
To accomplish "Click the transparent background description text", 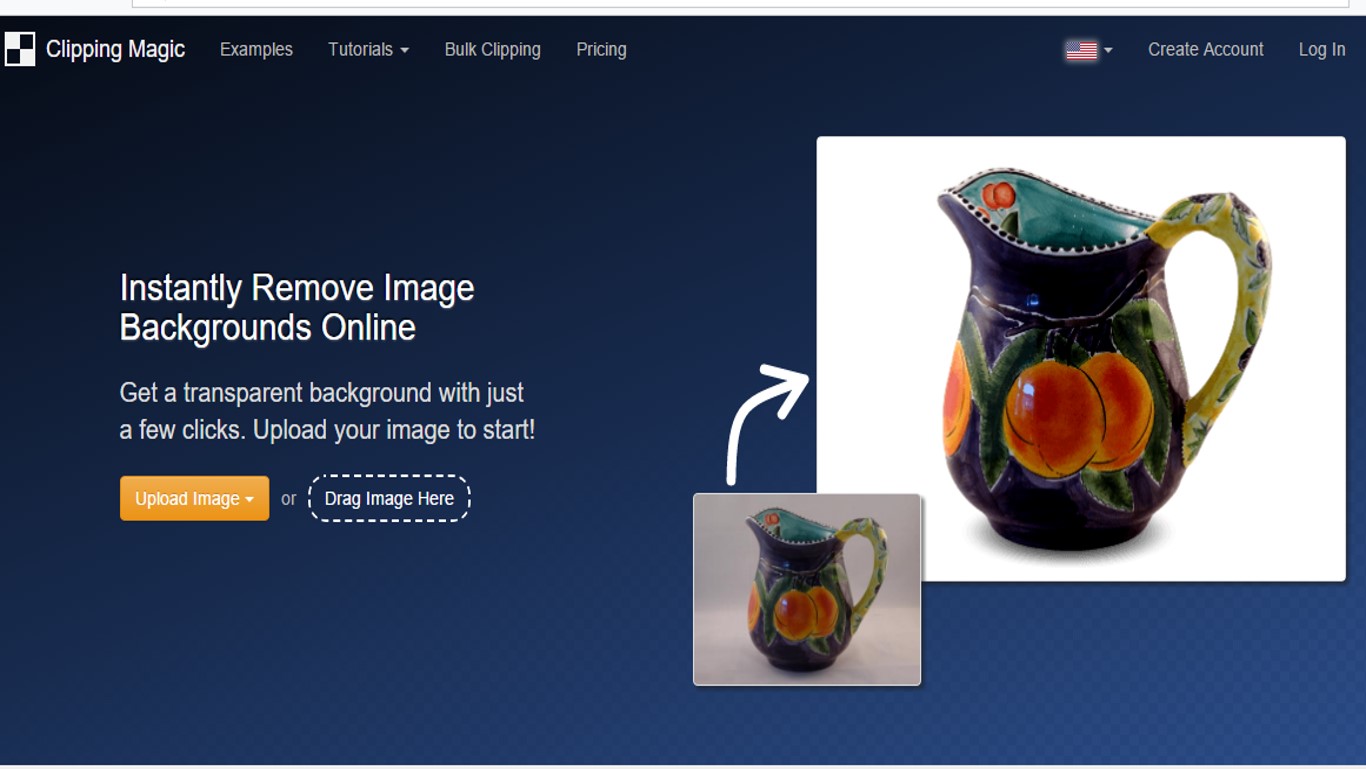I will click(327, 411).
